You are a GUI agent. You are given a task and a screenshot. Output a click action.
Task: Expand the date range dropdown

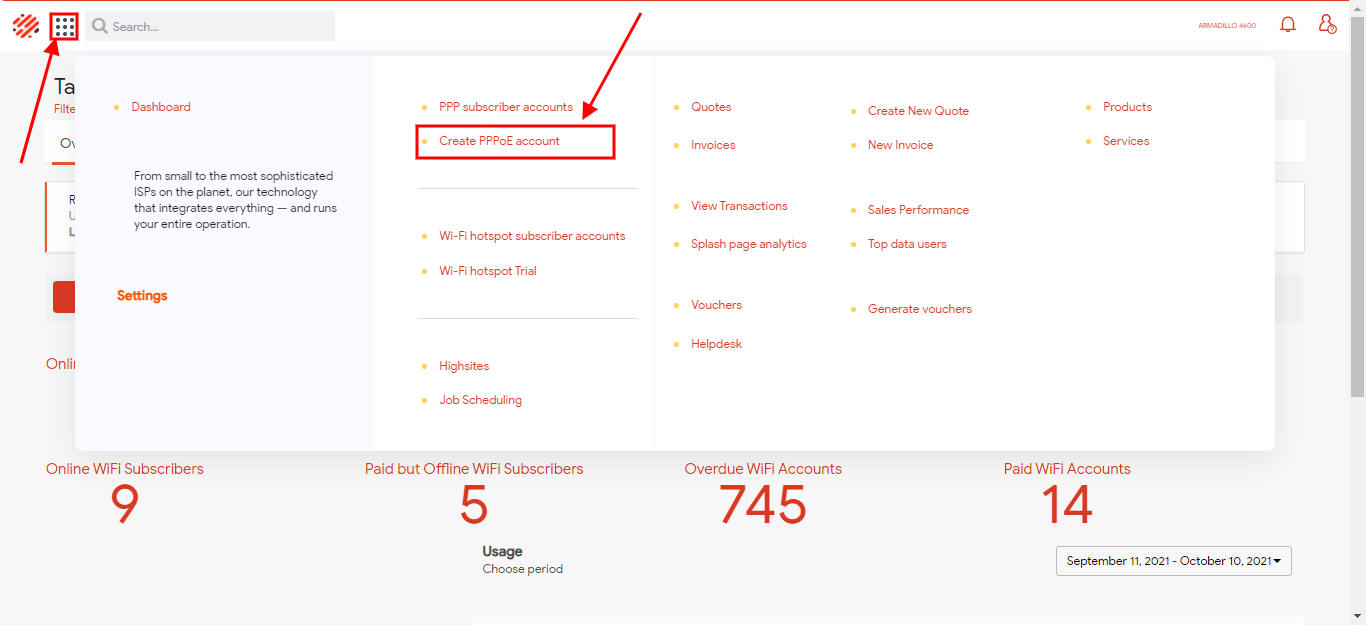click(x=1173, y=561)
